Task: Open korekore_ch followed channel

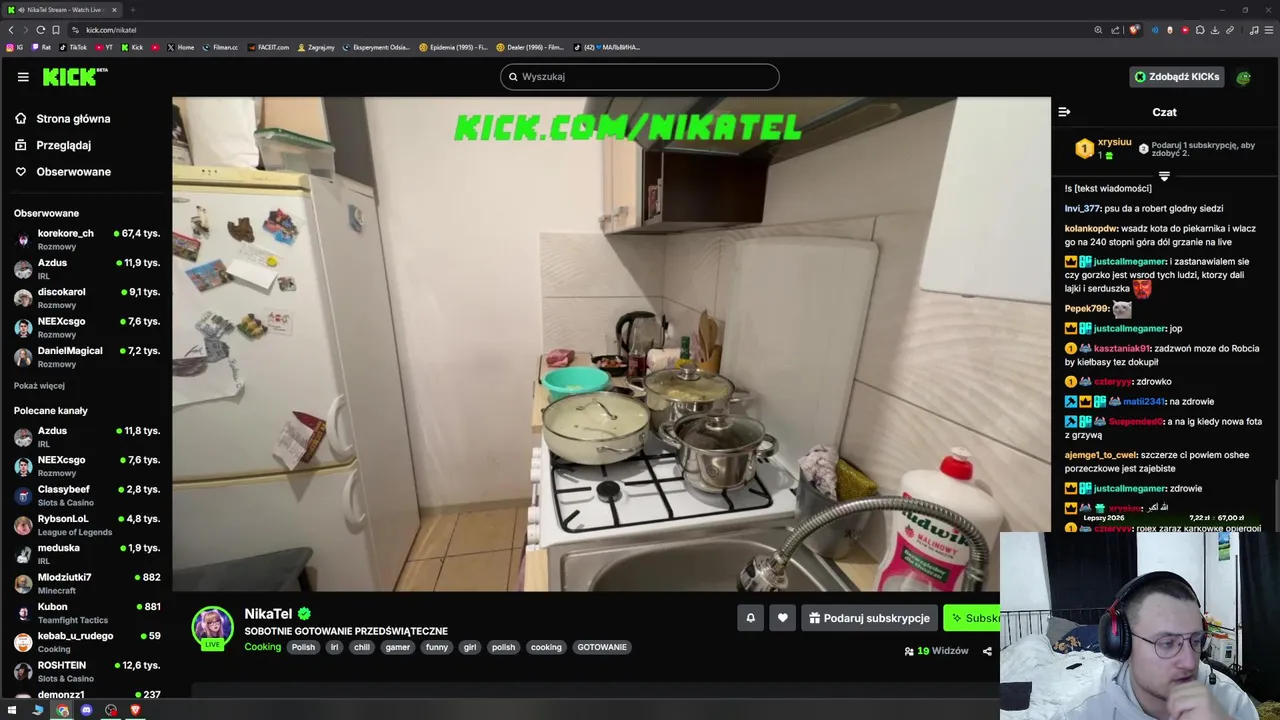Action: 87,239
